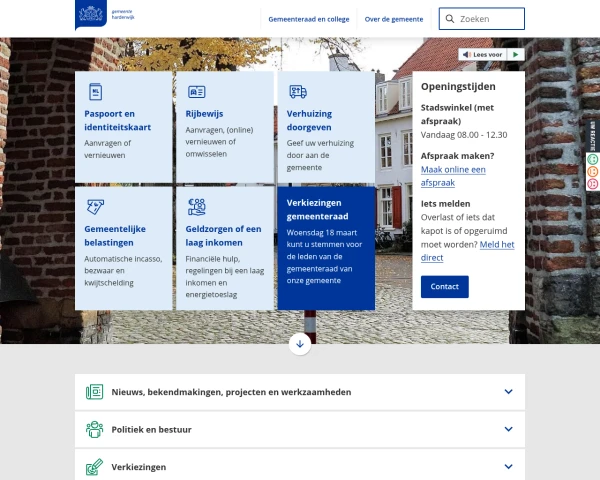Image resolution: width=600 pixels, height=480 pixels.
Task: Click the gemeente Harderwijk logo
Action: tap(105, 15)
